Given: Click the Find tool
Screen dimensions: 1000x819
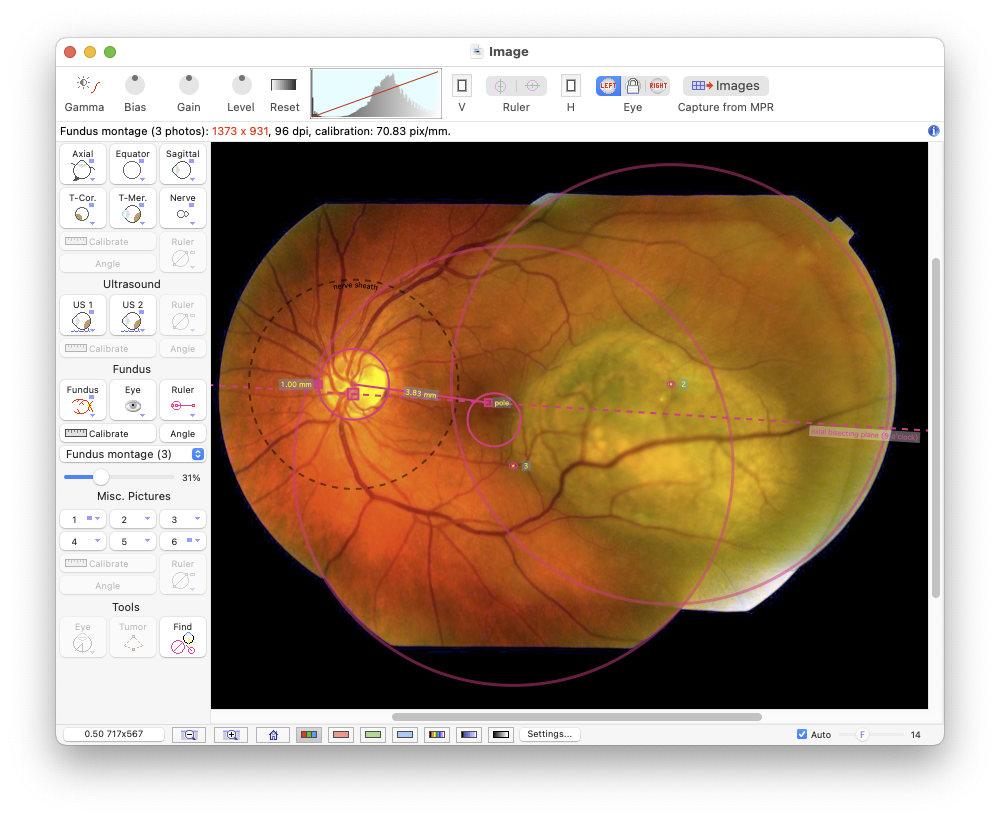Looking at the screenshot, I should coord(182,637).
